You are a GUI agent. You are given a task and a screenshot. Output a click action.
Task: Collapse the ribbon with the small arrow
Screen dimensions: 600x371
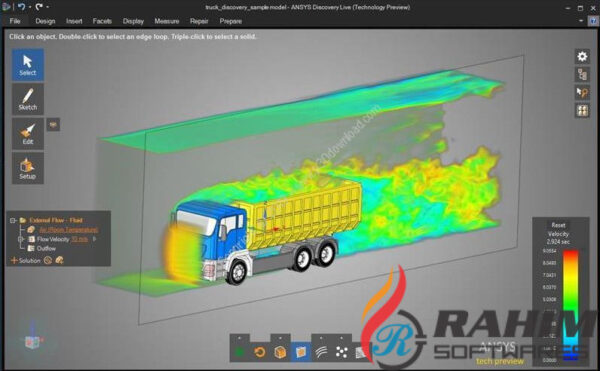click(581, 21)
